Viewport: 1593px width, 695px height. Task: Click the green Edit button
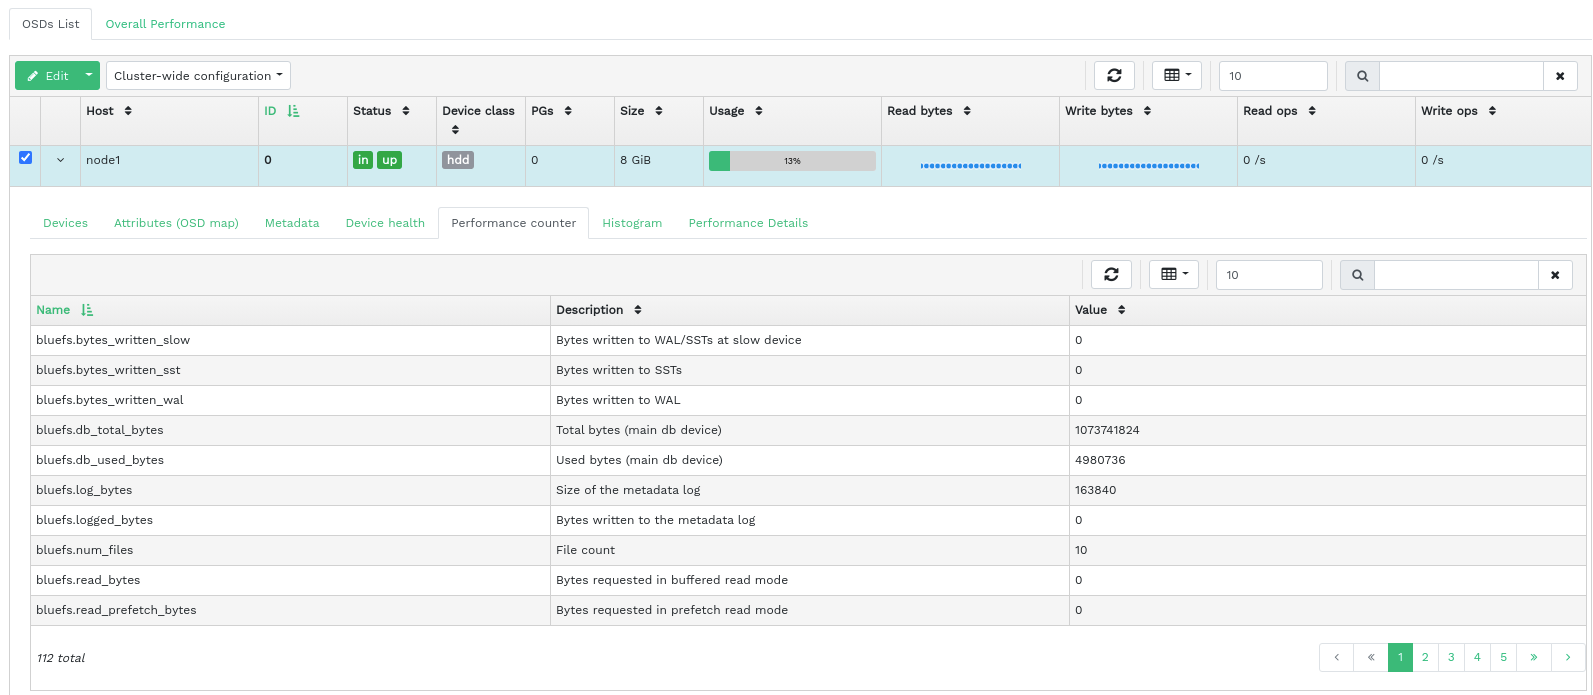click(48, 76)
